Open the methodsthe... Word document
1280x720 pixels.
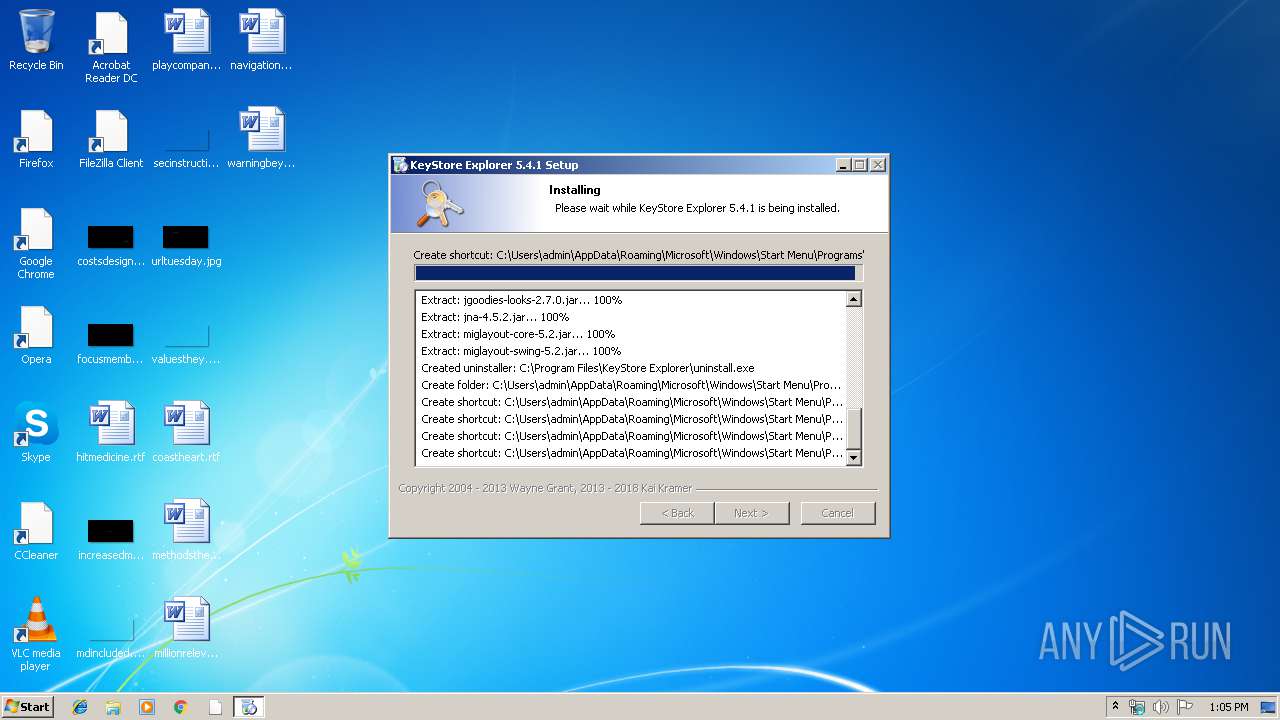click(x=186, y=530)
